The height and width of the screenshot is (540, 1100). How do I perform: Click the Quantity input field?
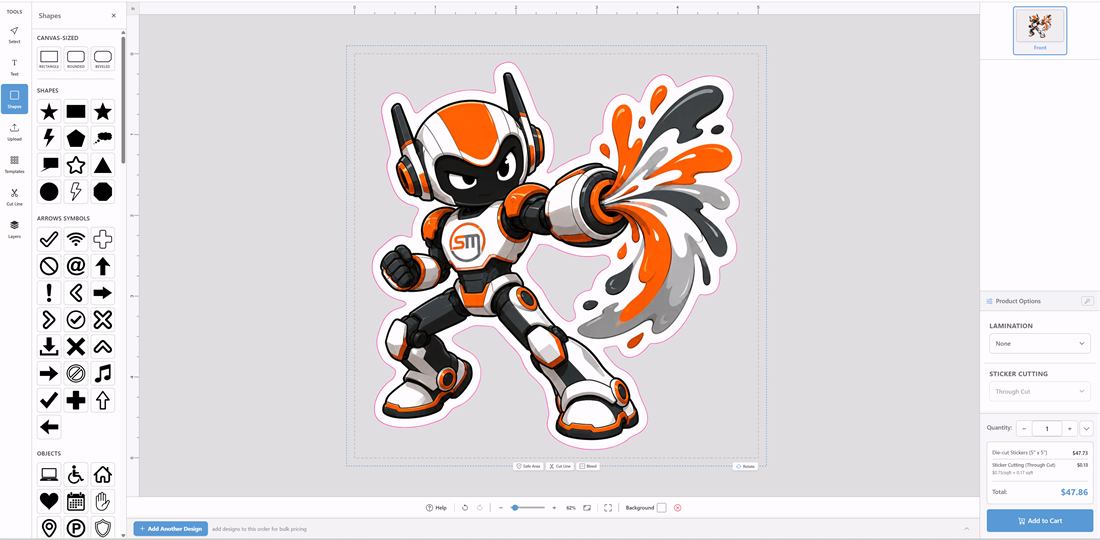(1047, 428)
